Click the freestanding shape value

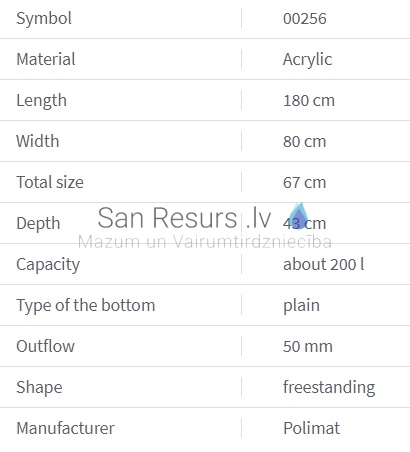coord(329,388)
